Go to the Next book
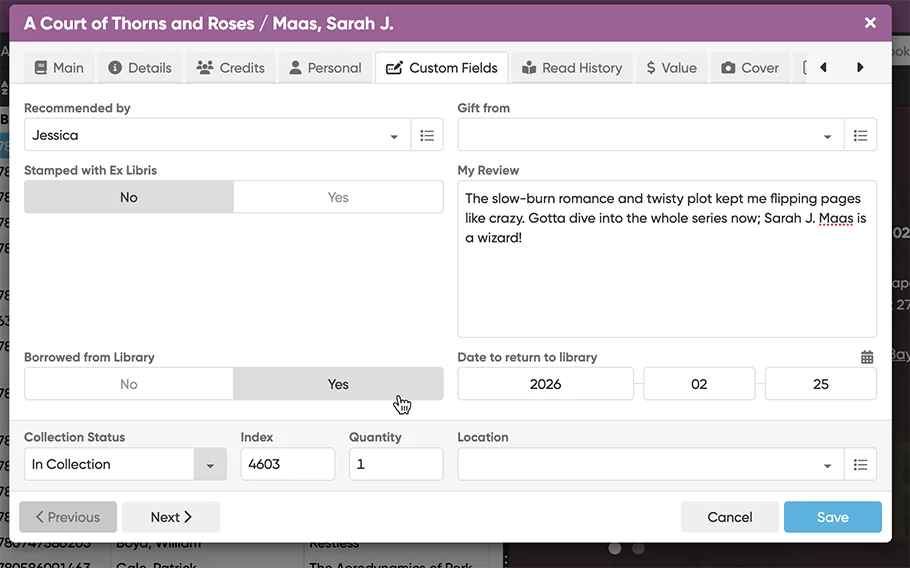The height and width of the screenshot is (568, 910). [x=170, y=517]
